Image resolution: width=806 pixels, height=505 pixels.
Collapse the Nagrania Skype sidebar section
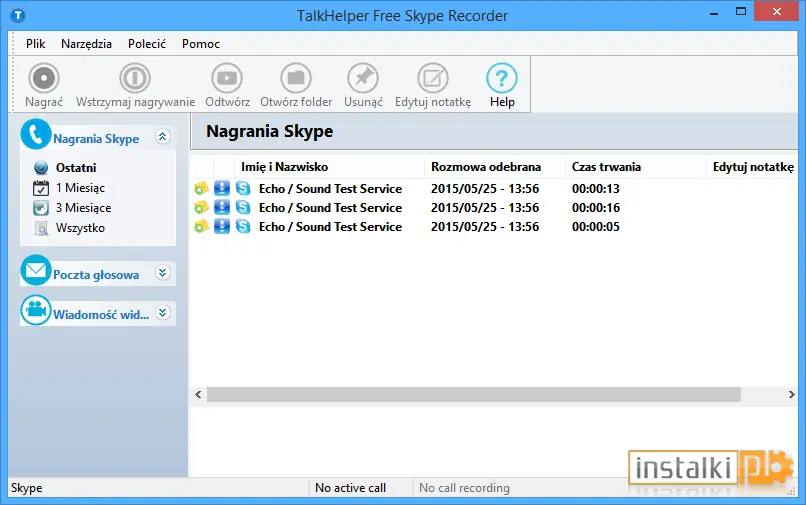click(163, 137)
